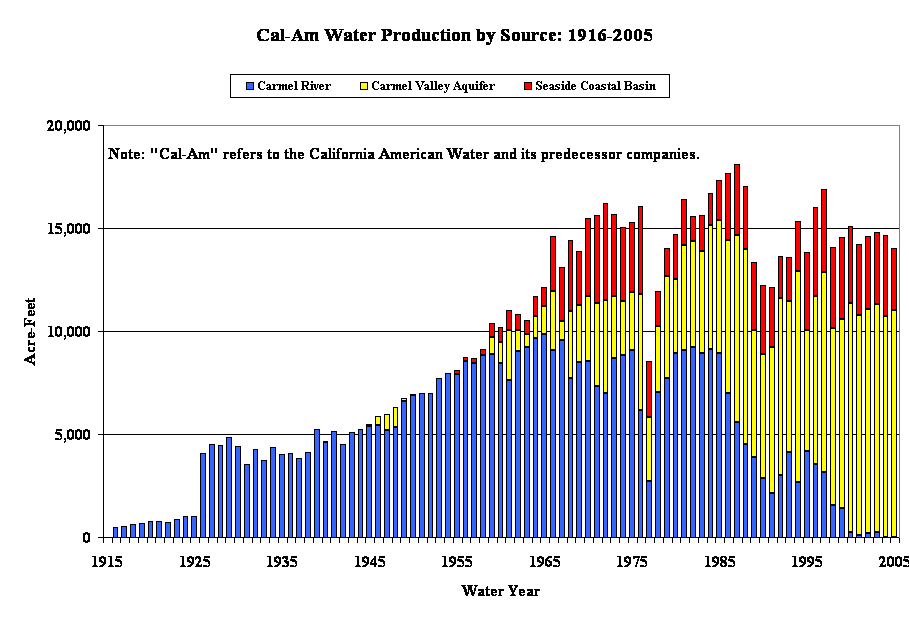This screenshot has width=909, height=620.
Task: Click the 1925 x-axis label
Action: point(194,561)
